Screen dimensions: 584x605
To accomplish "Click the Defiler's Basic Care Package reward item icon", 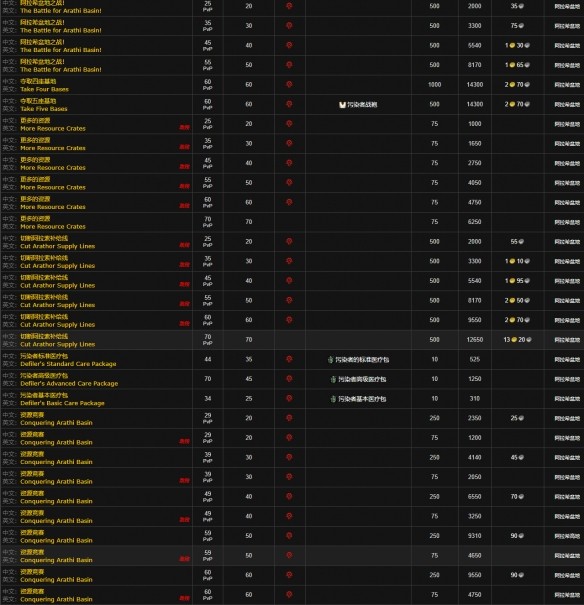I will pyautogui.click(x=333, y=399).
